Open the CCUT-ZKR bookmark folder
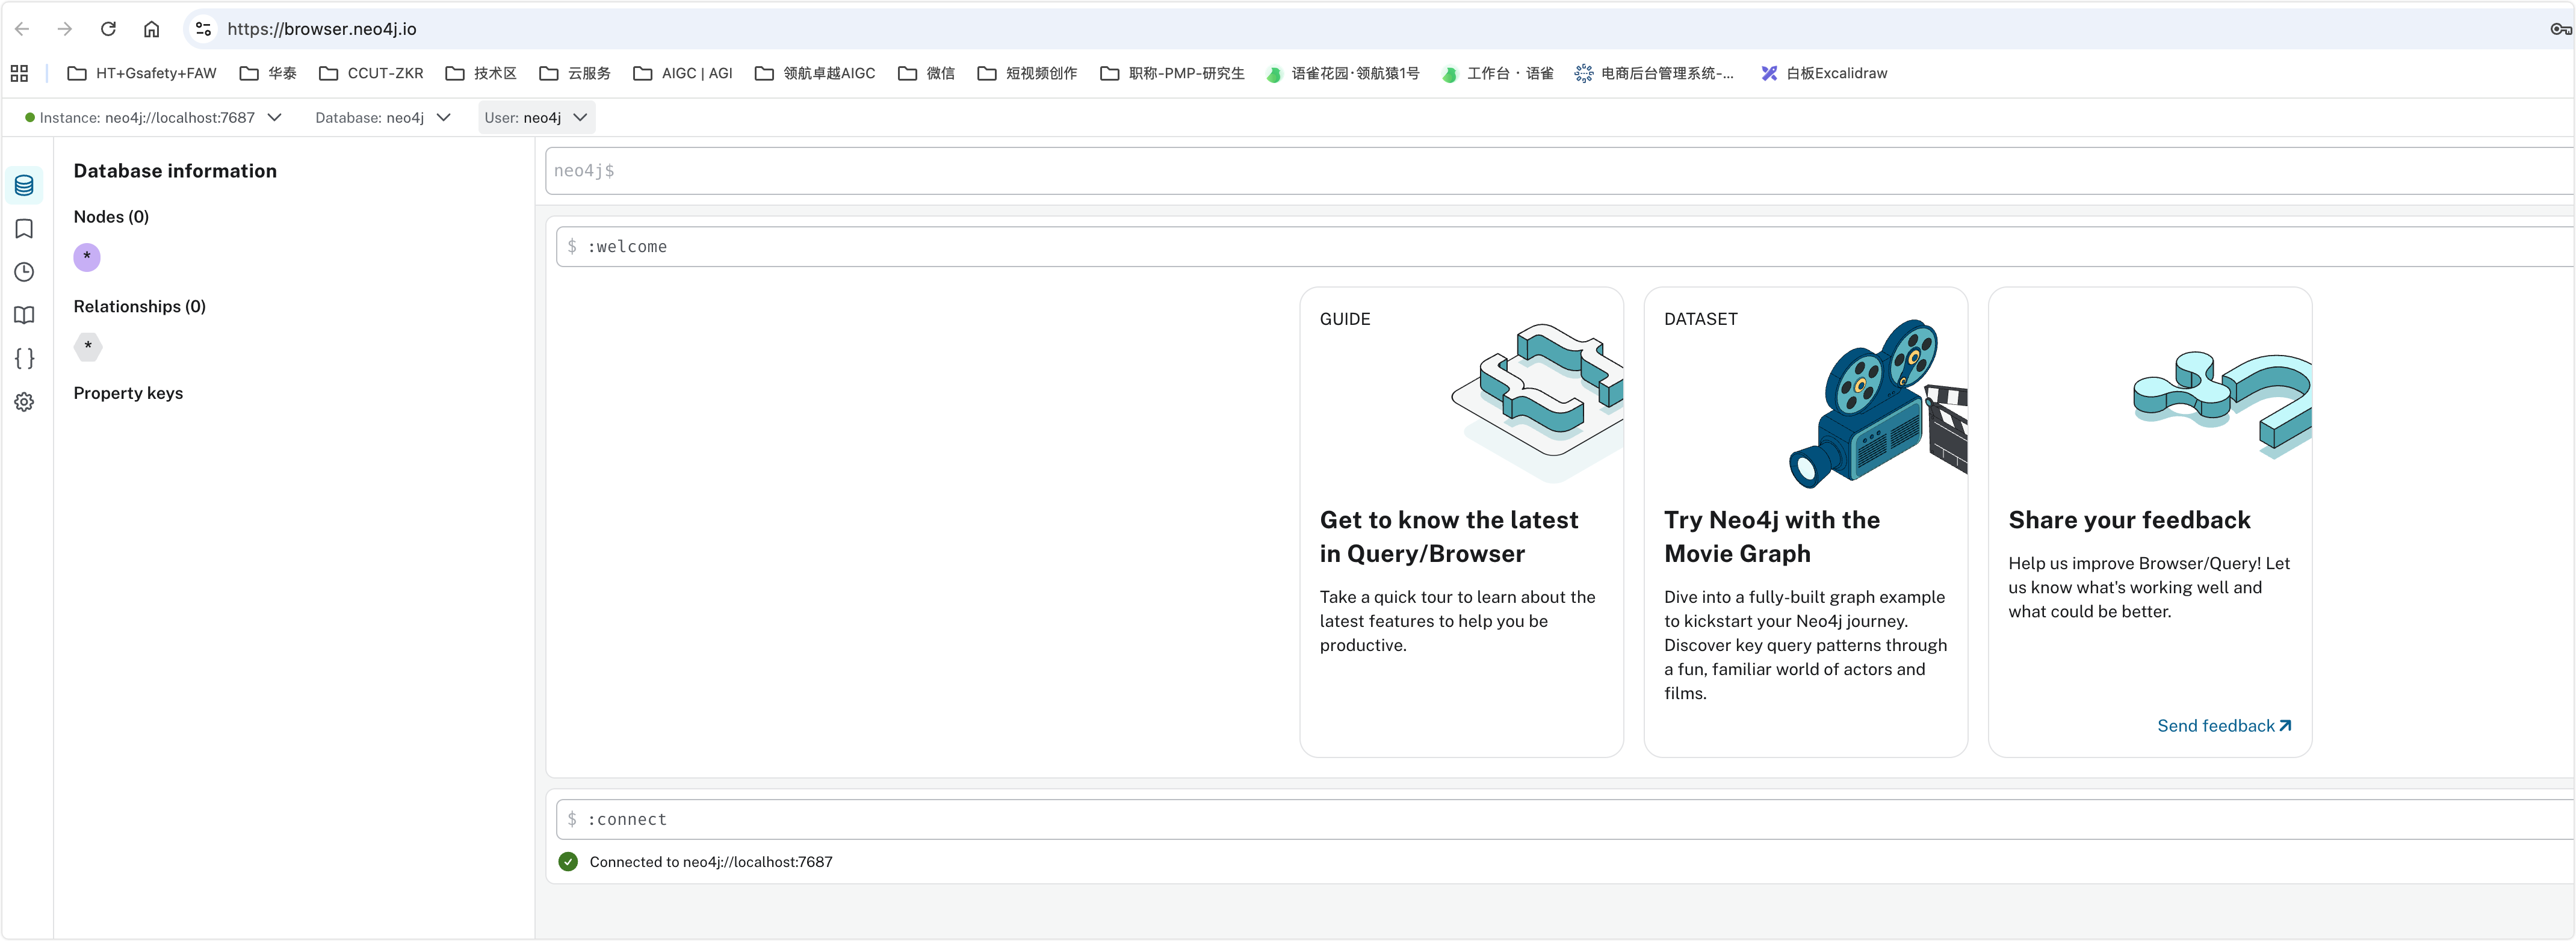Screen dimensions: 2576x941 (371, 73)
